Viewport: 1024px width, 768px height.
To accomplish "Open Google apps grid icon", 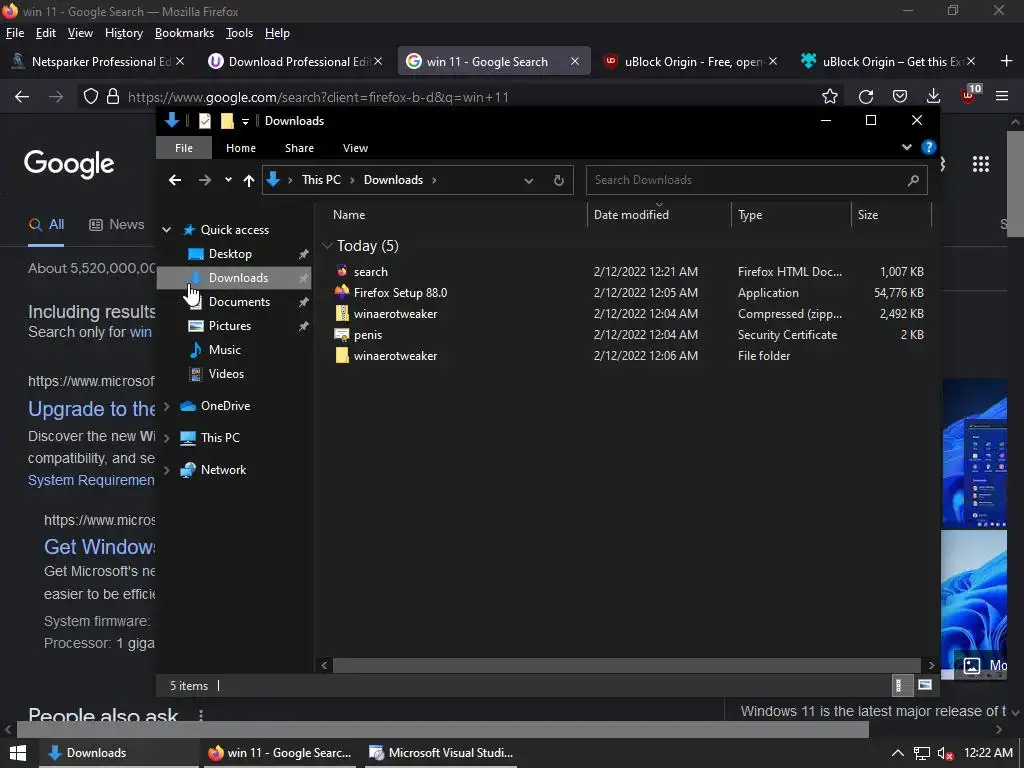I will pos(980,164).
